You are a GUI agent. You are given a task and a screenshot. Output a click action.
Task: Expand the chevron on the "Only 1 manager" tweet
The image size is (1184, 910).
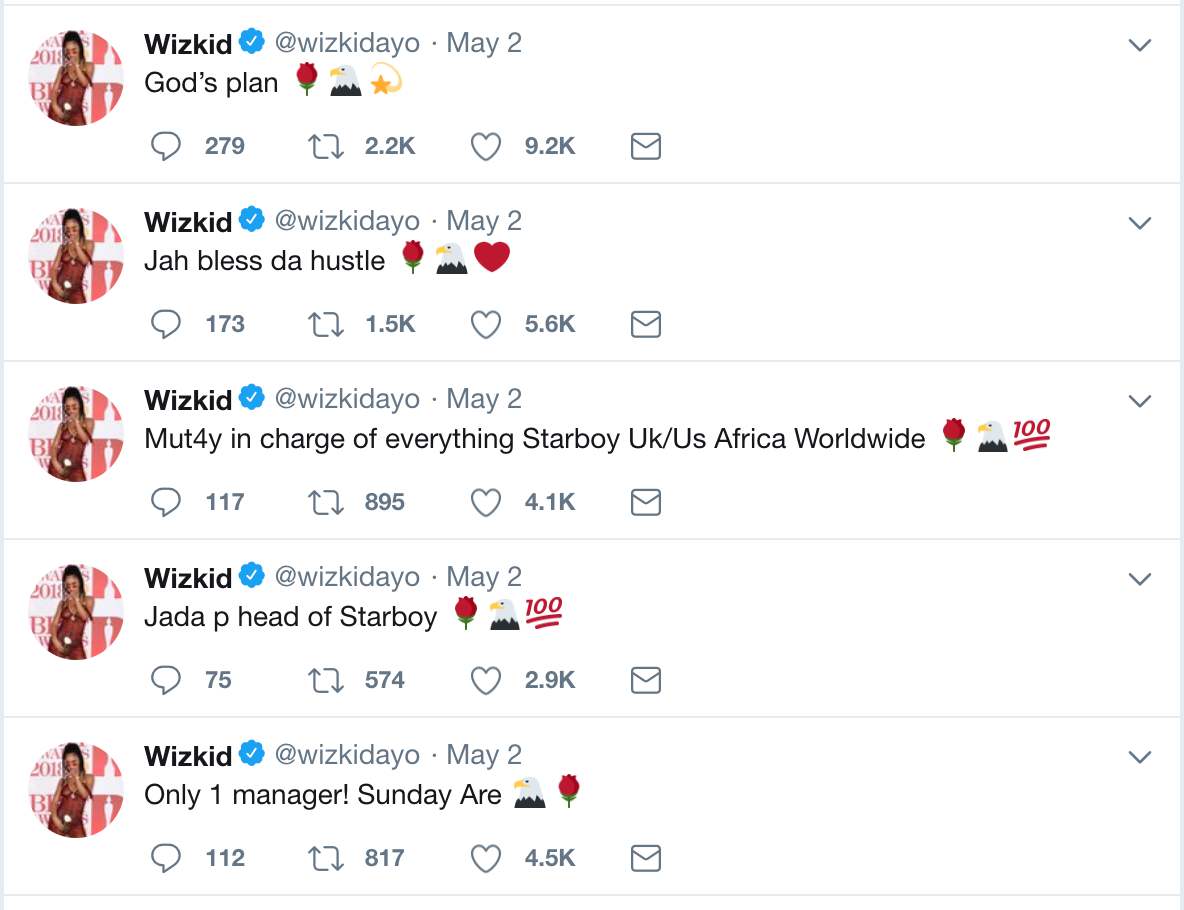coord(1139,757)
